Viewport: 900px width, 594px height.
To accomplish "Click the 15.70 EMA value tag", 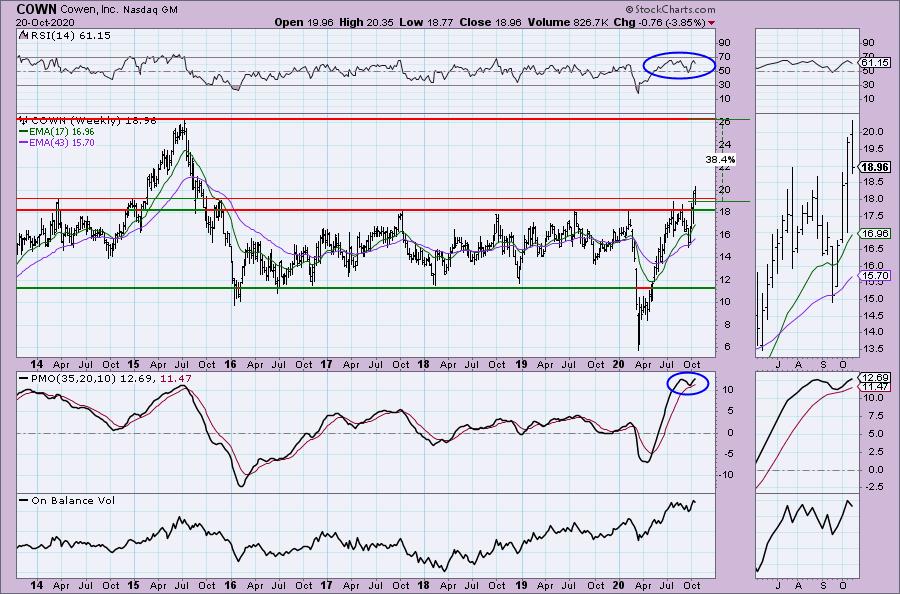I will coord(875,276).
